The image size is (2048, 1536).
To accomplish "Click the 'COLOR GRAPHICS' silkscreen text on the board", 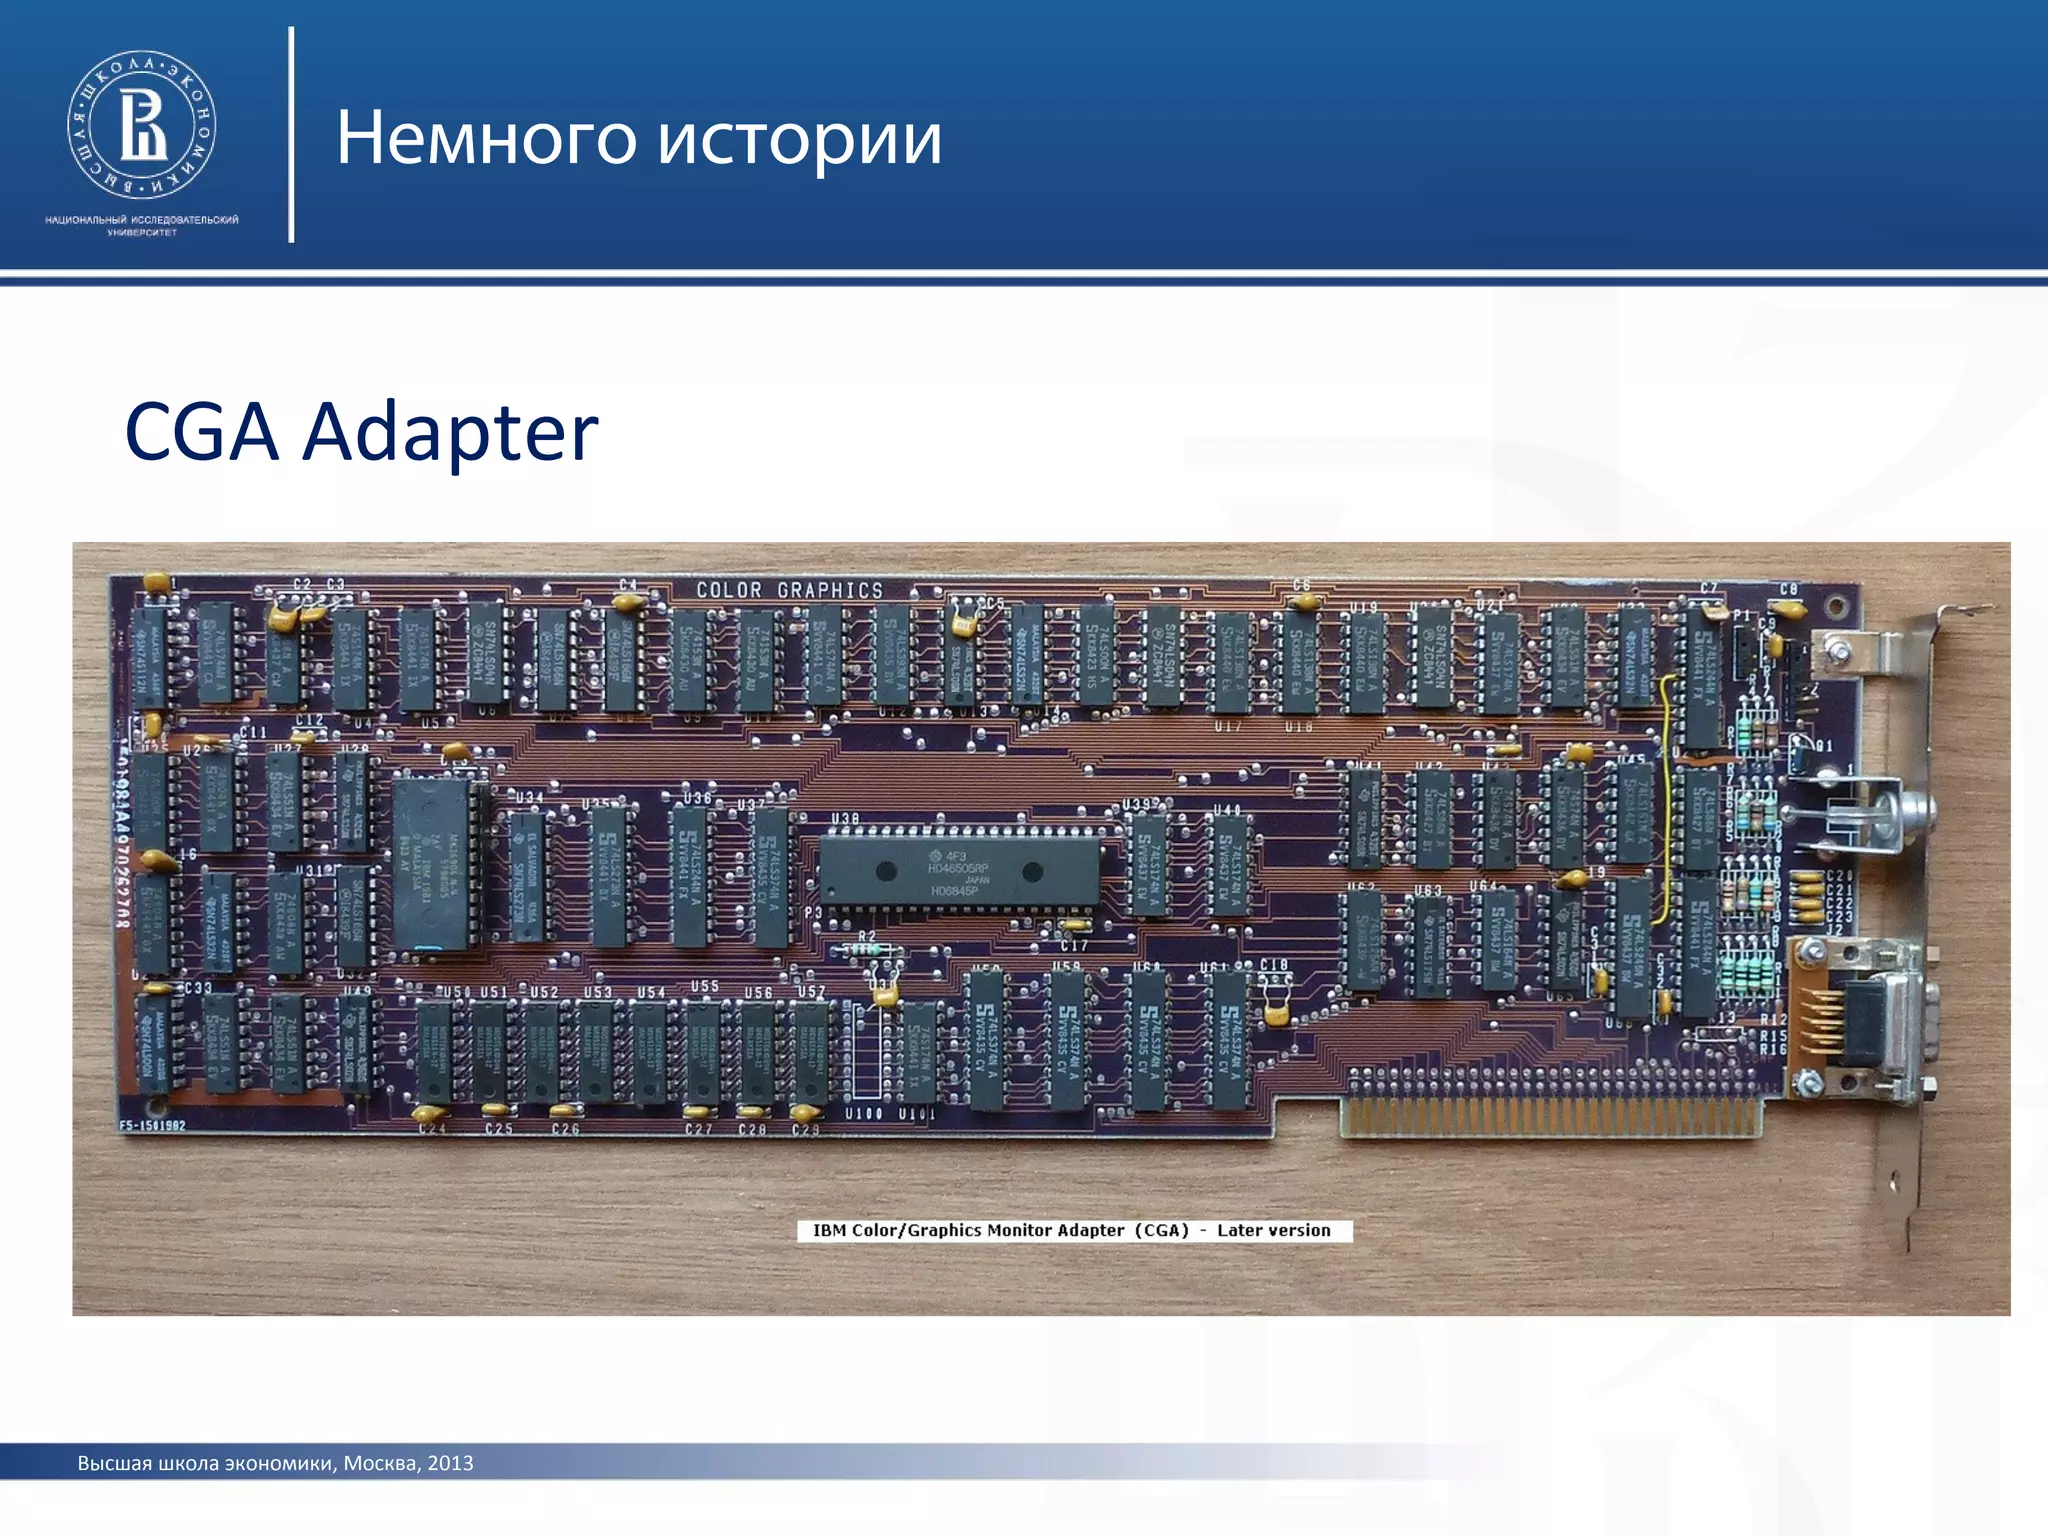I will point(790,590).
